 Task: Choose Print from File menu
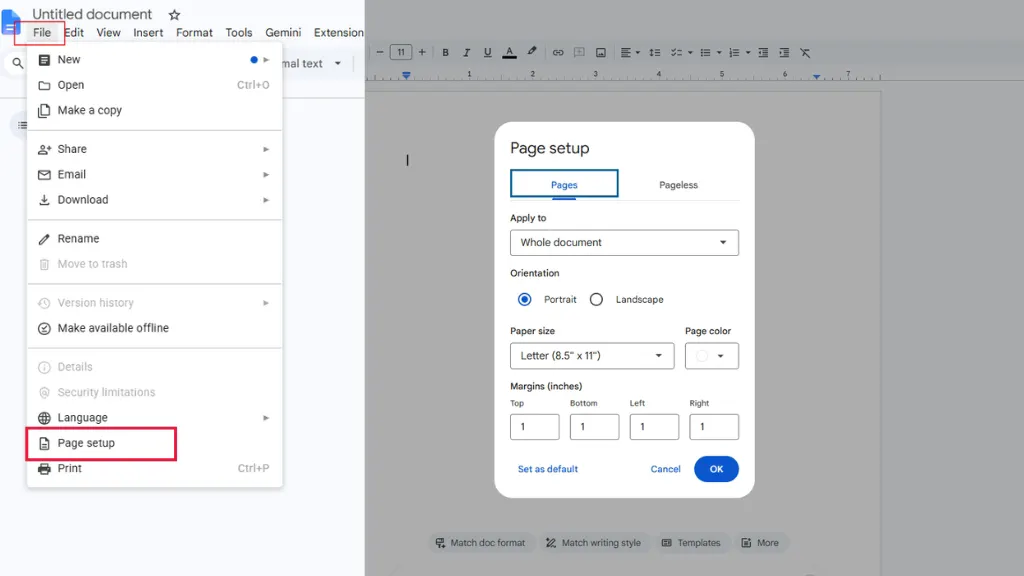tap(154, 468)
